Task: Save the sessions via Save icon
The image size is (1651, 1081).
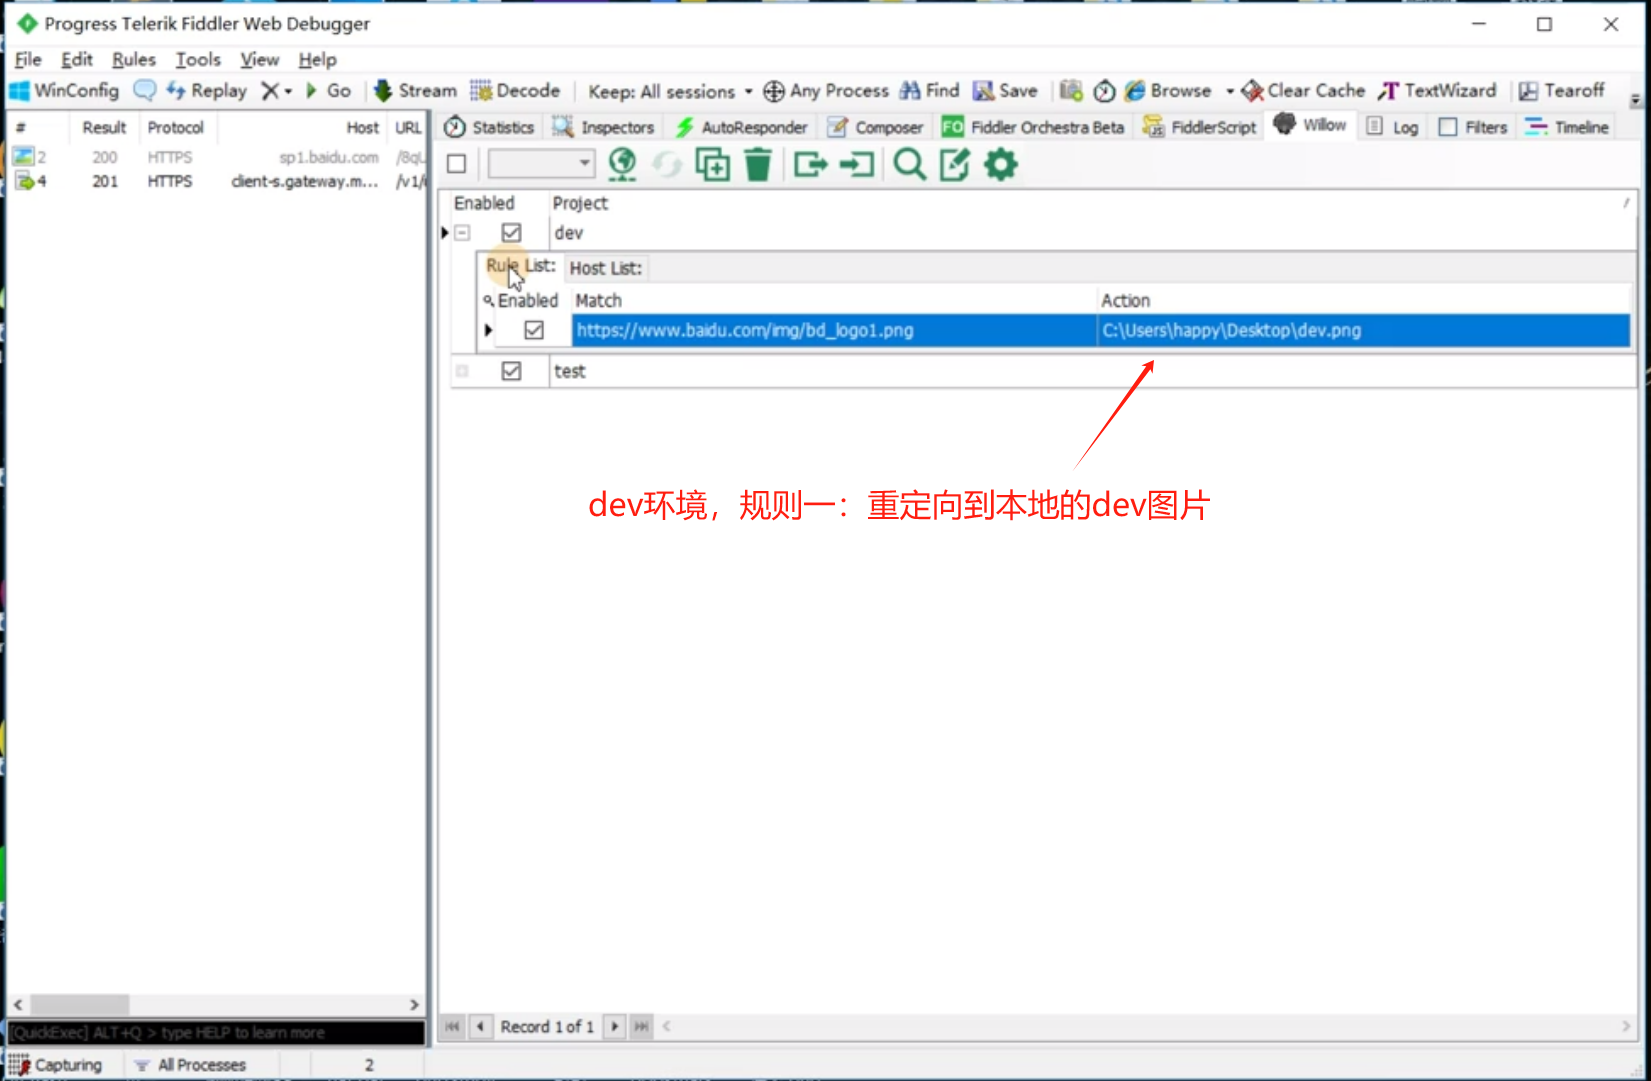Action: point(1005,91)
